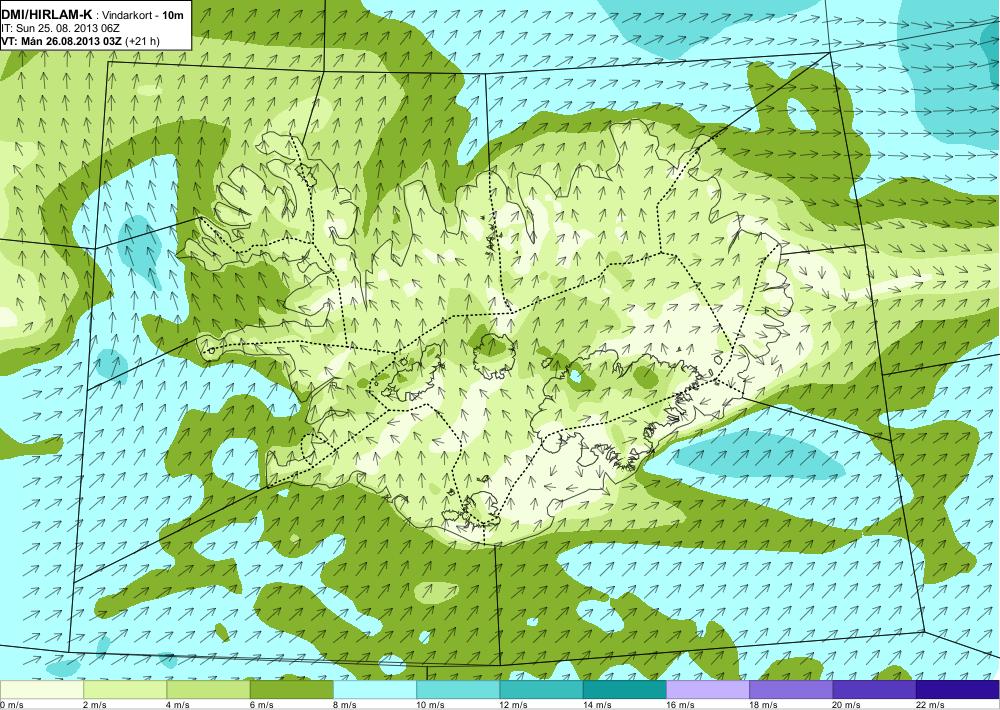Click the 'VT: Mán 26.08.2013 03Z' line
The height and width of the screenshot is (710, 1000).
point(62,41)
